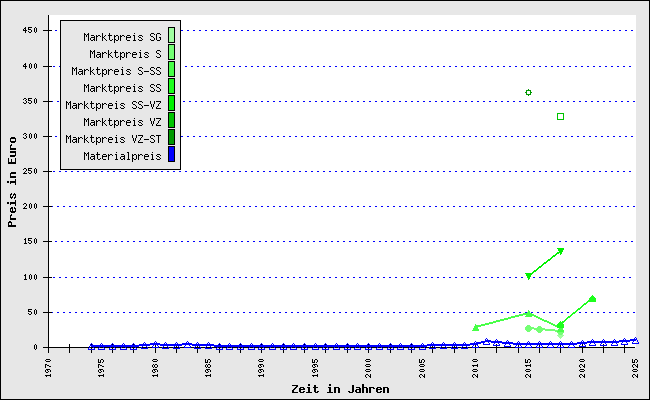Click the x-axis year label 2005
Screen dimensions: 650x400
coord(422,368)
